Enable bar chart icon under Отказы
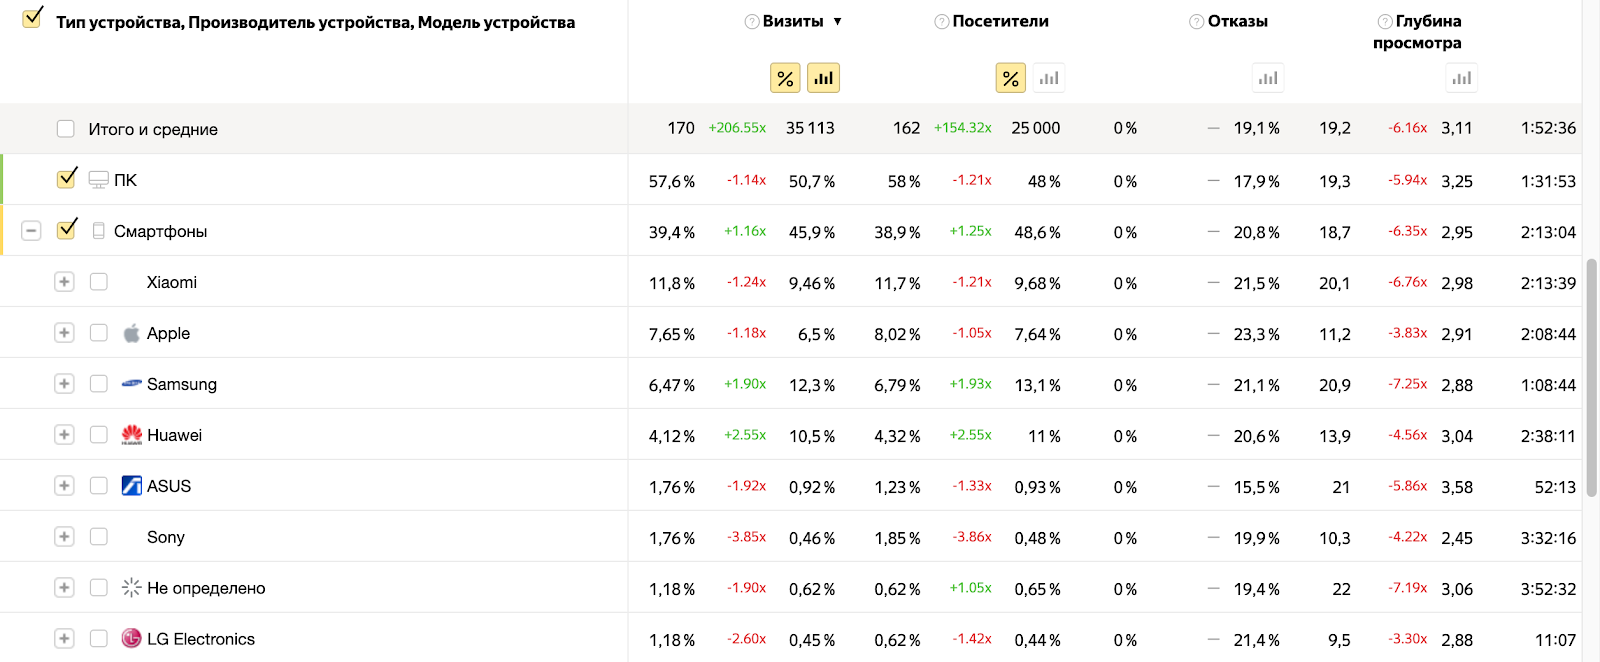 [1268, 78]
